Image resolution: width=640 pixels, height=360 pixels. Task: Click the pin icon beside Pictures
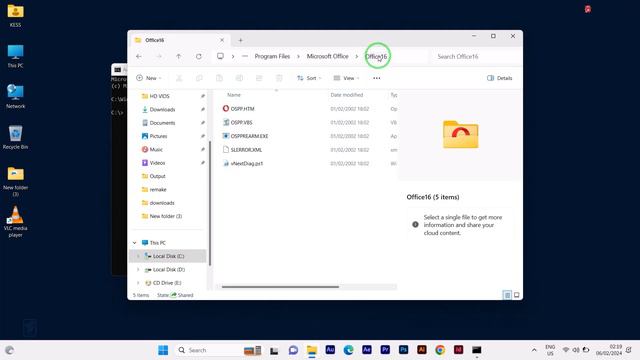click(202, 136)
